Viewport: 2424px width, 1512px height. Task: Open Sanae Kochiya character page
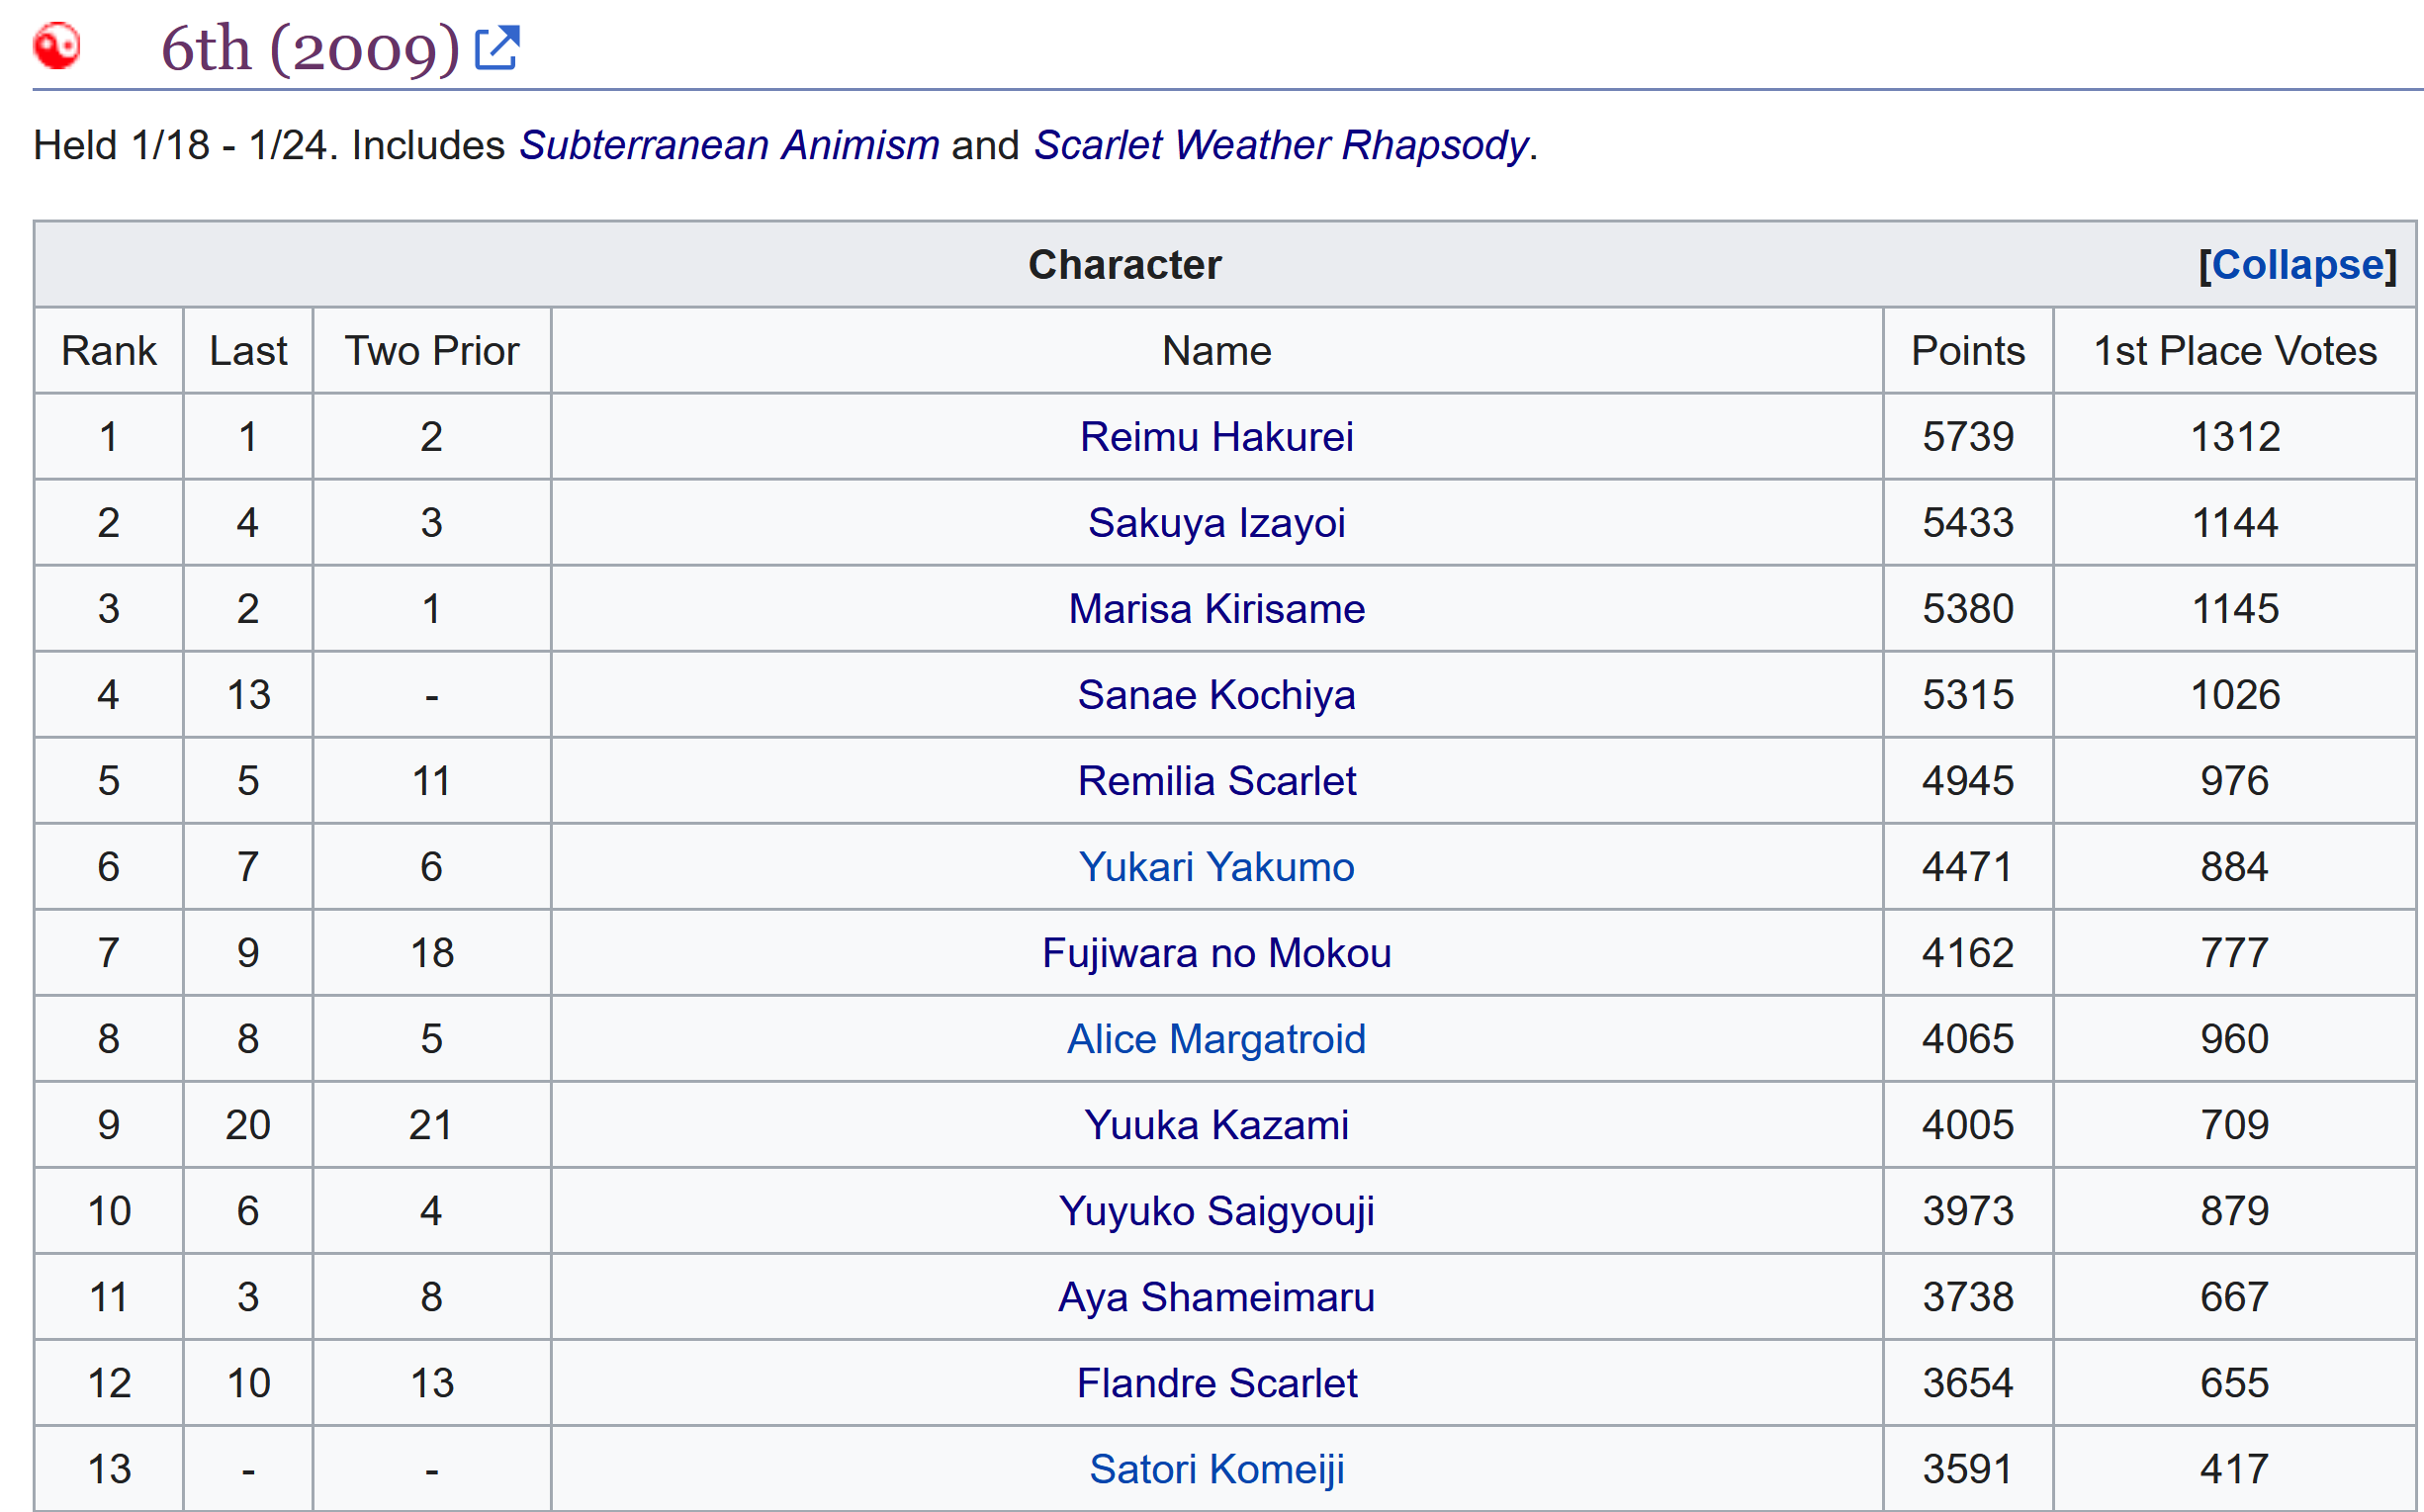[x=1216, y=695]
